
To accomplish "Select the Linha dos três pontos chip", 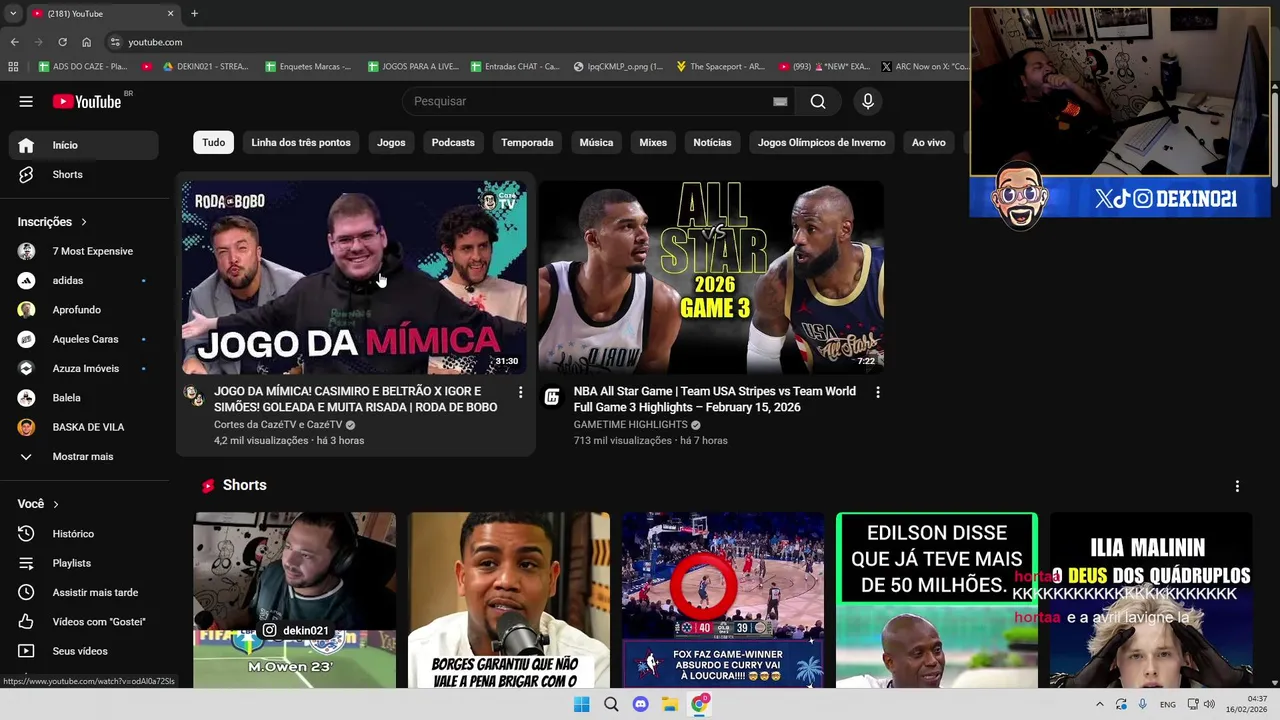I will [301, 142].
